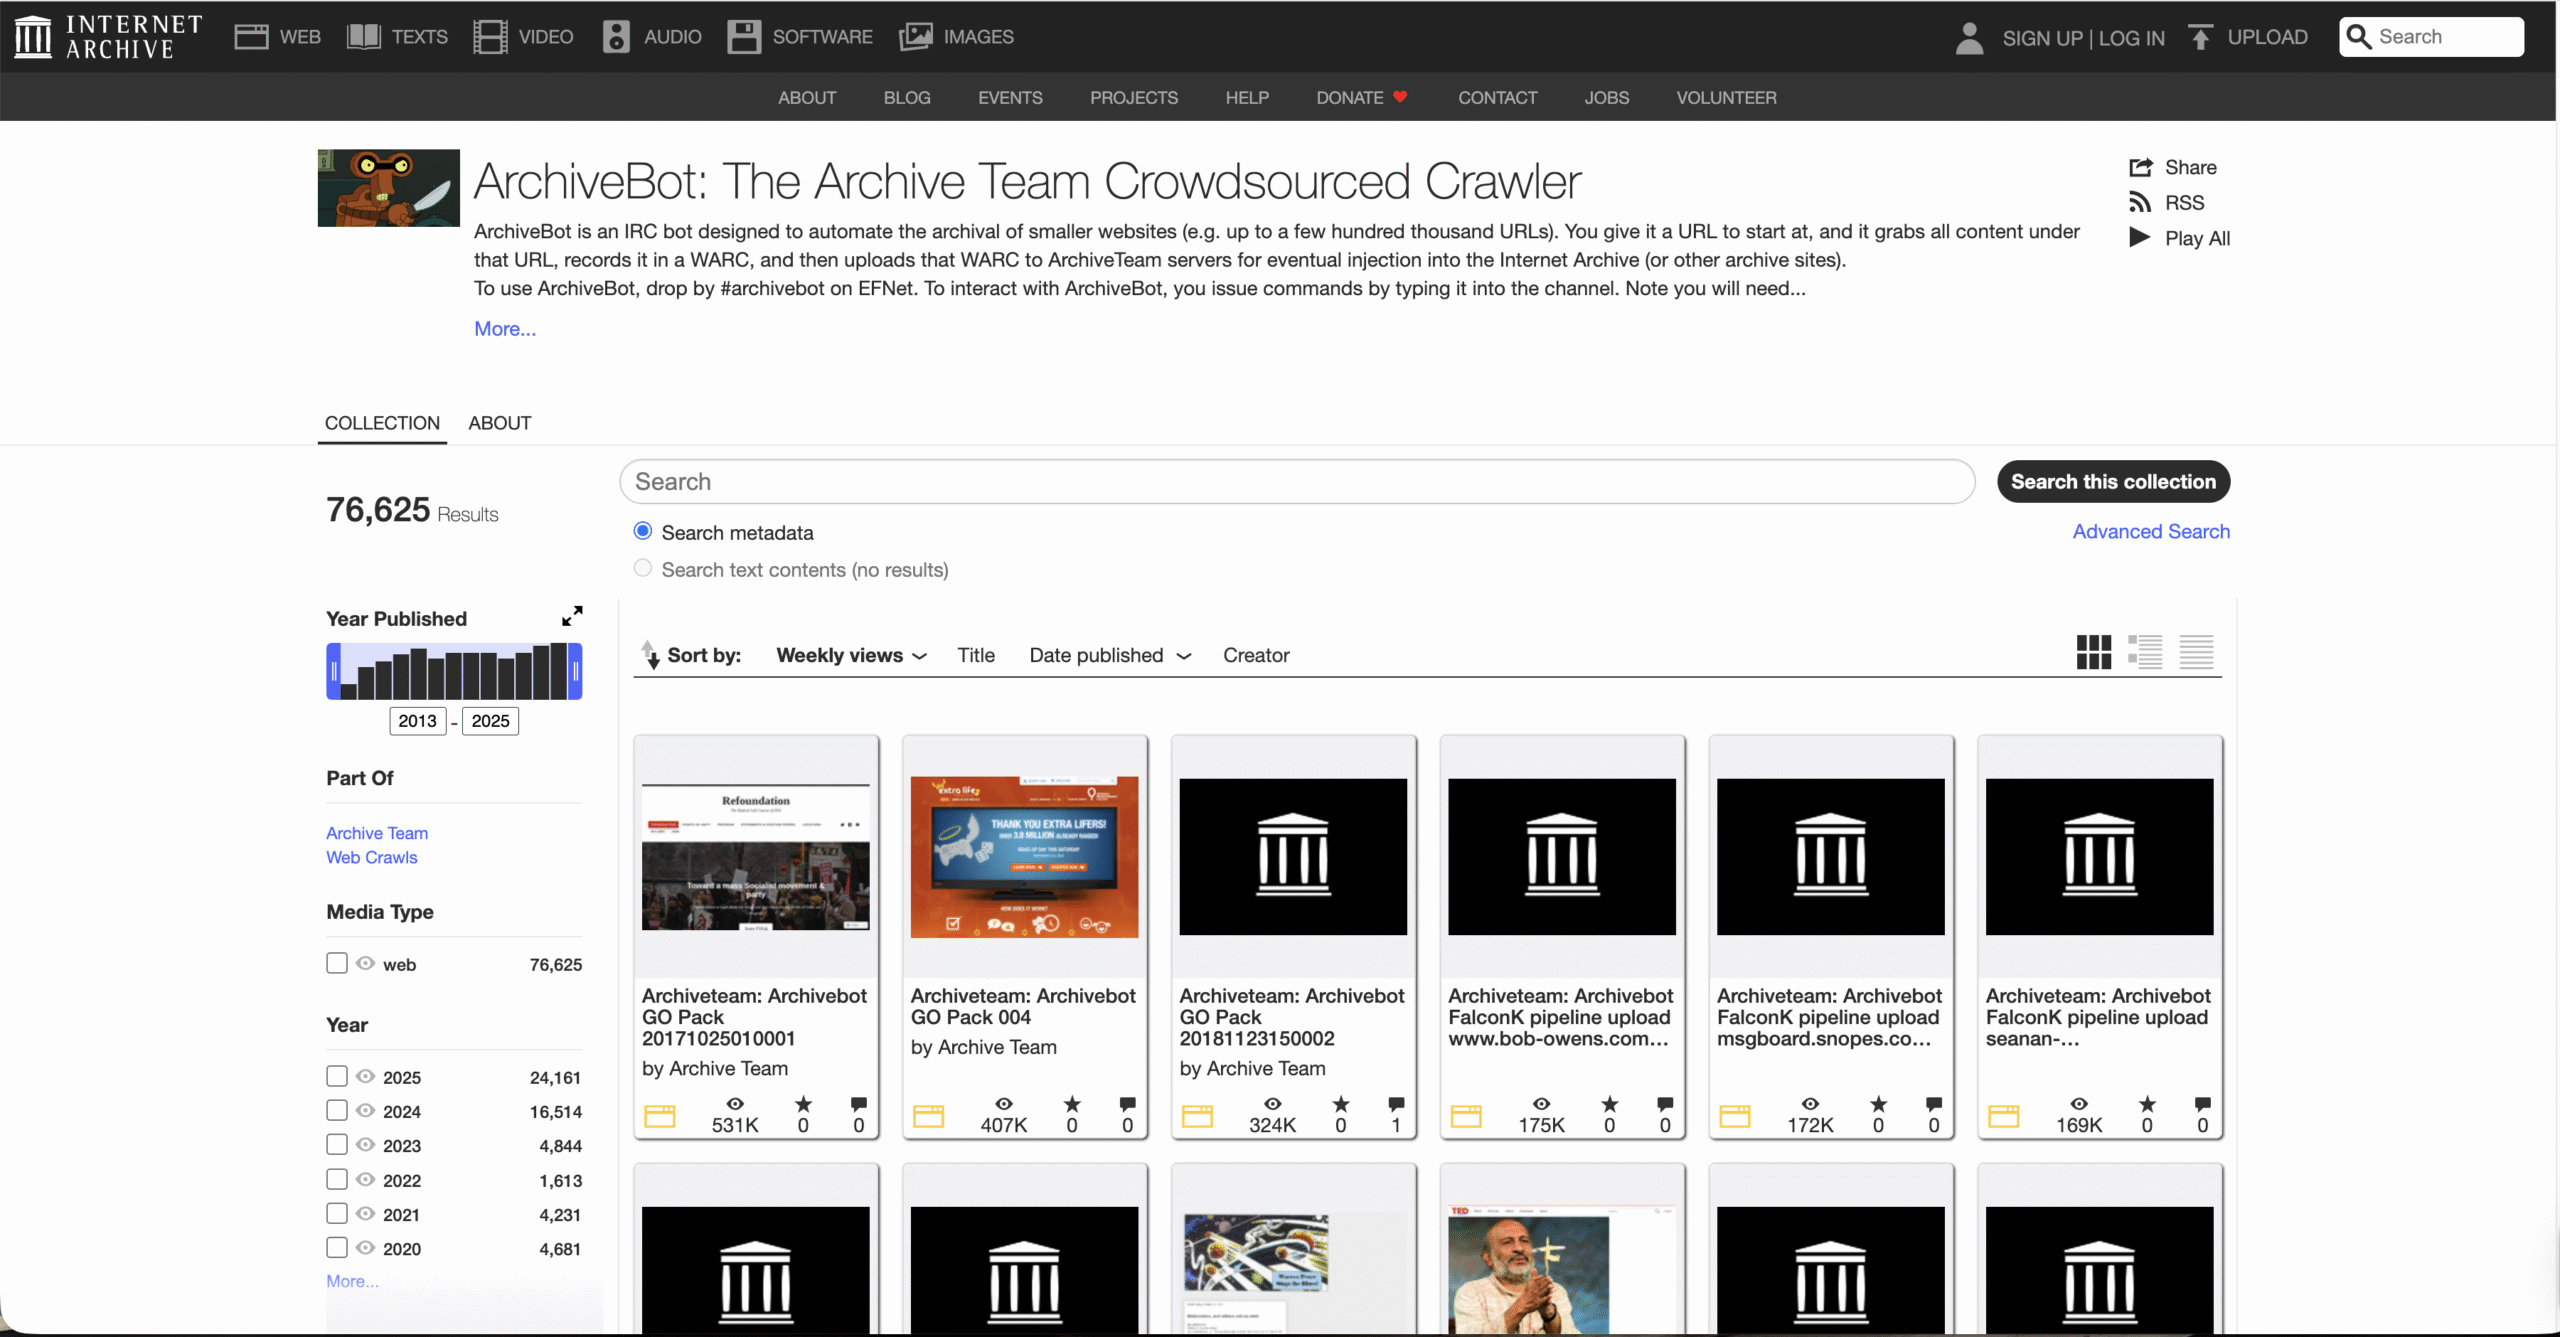Open the Advanced Search link

(x=2151, y=532)
